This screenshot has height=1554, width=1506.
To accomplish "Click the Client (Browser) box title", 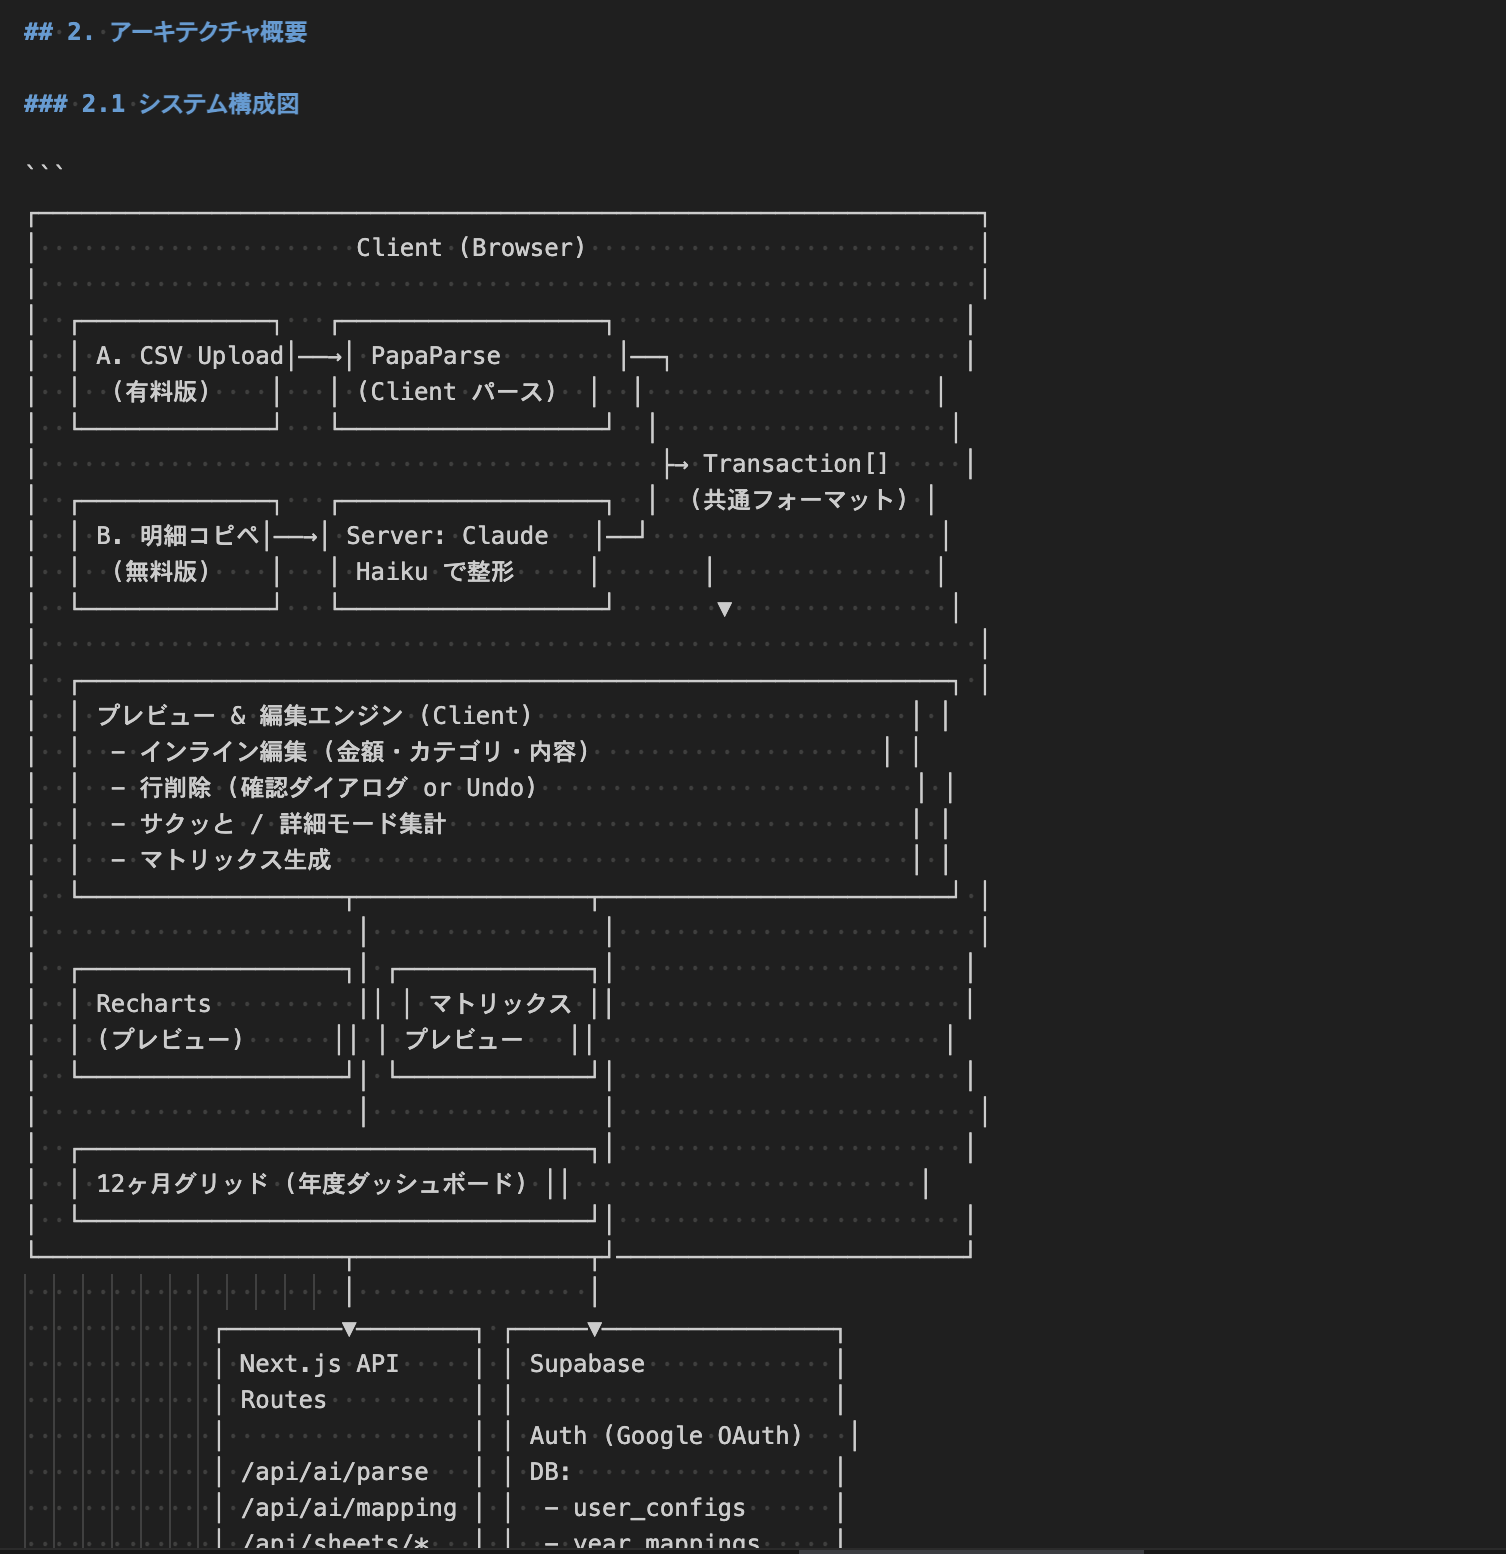I will point(472,247).
